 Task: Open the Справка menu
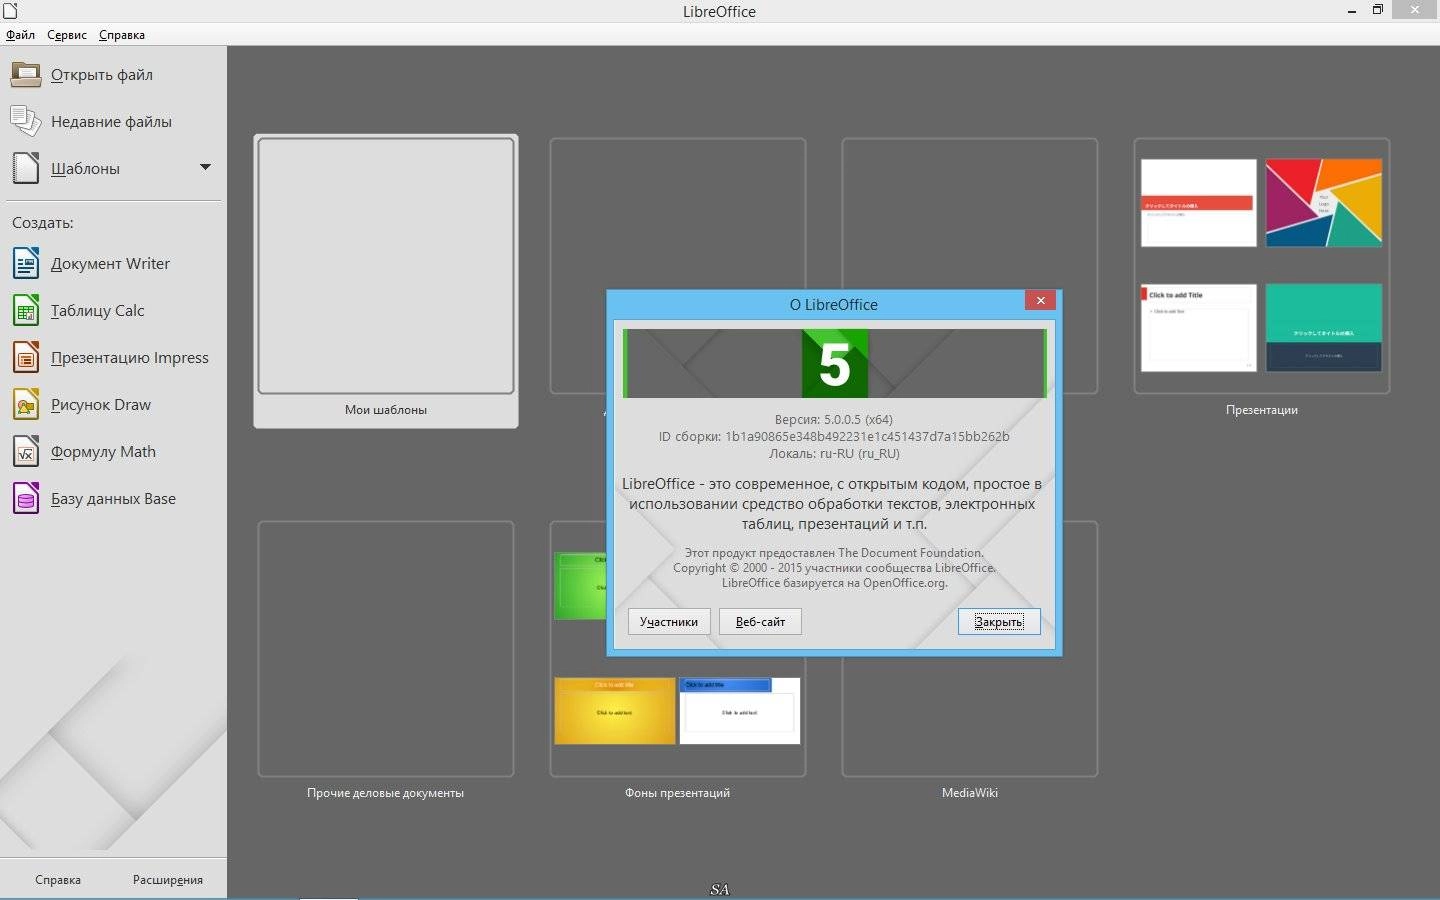point(122,35)
